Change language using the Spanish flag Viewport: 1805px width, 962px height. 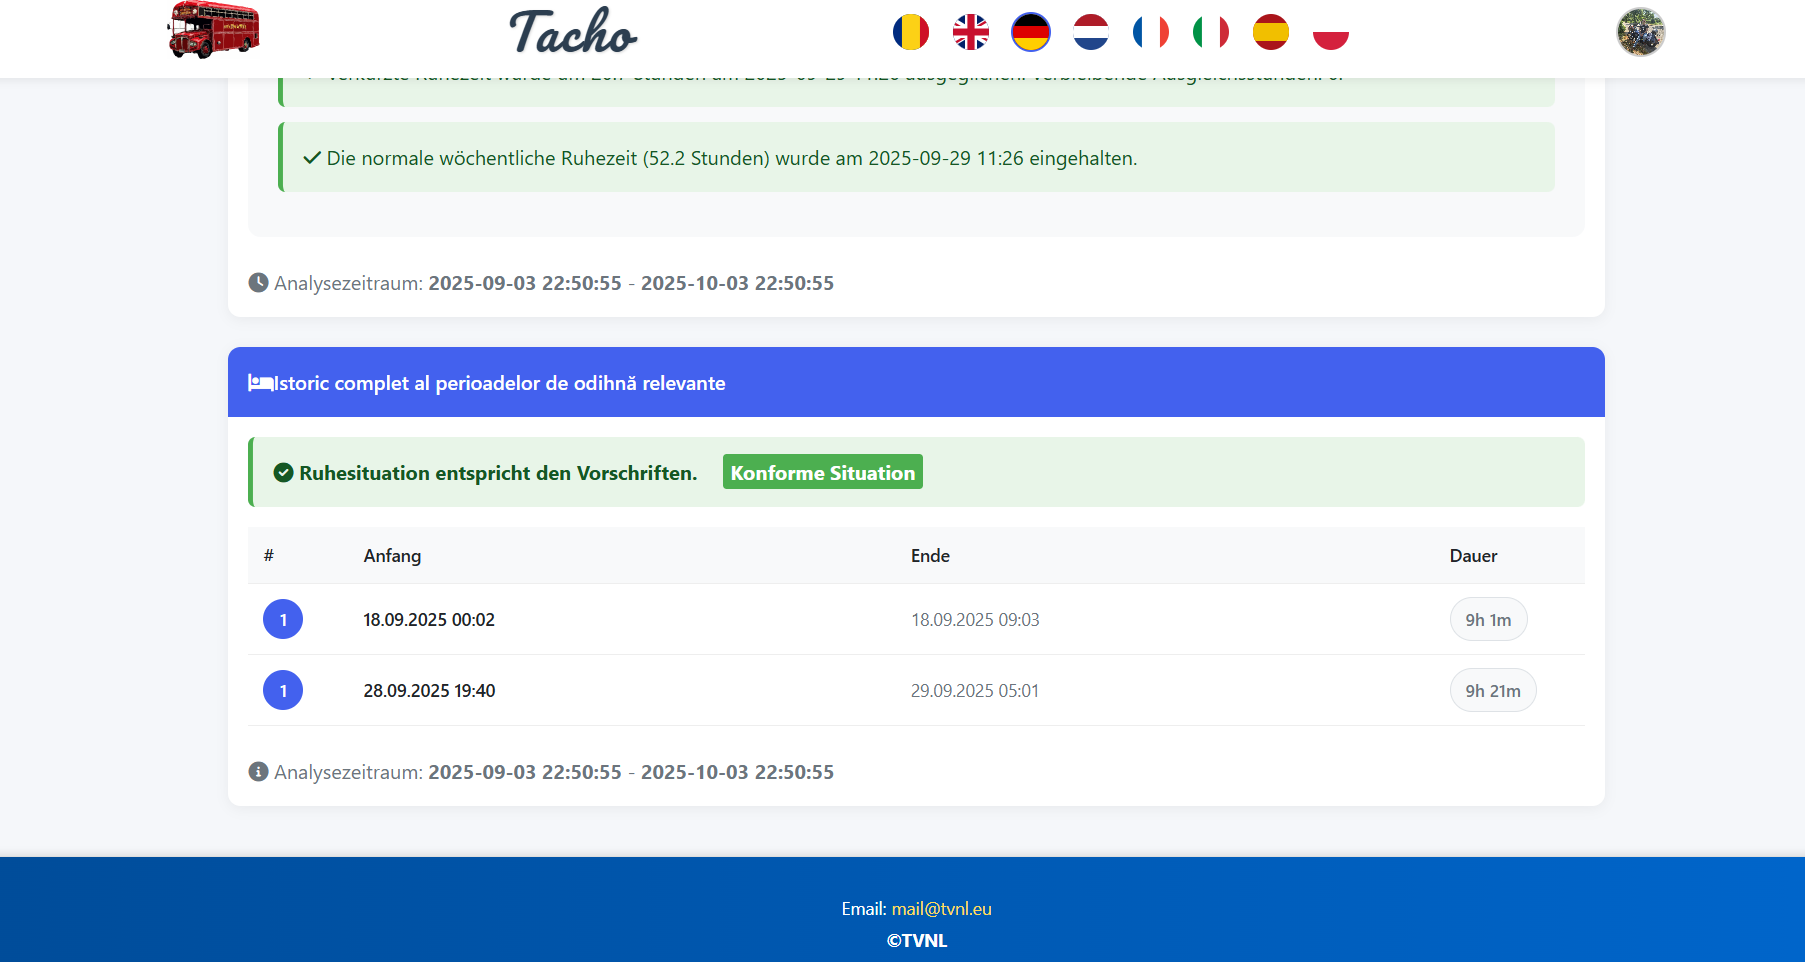(1270, 32)
